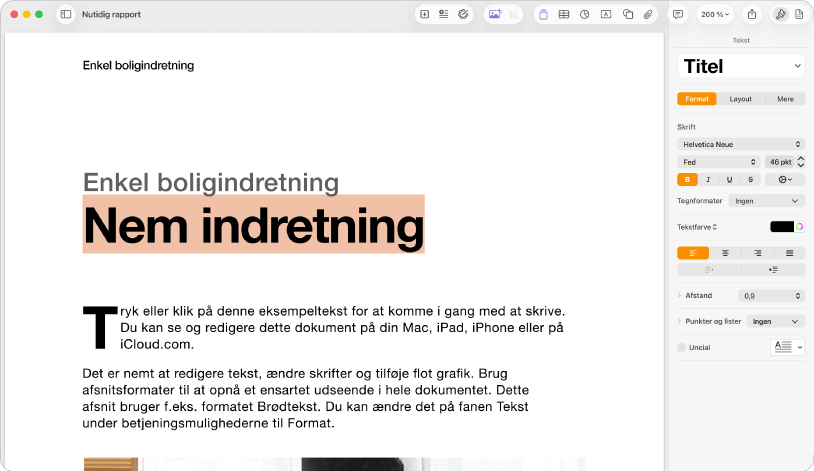814x471 pixels.
Task: Toggle underline U formatting
Action: pyautogui.click(x=729, y=180)
